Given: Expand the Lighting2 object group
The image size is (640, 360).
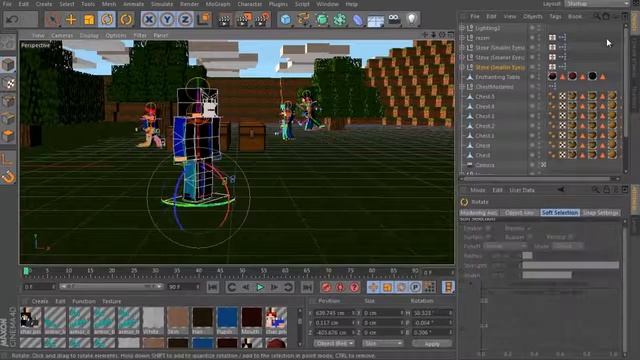Looking at the screenshot, I should [x=462, y=28].
